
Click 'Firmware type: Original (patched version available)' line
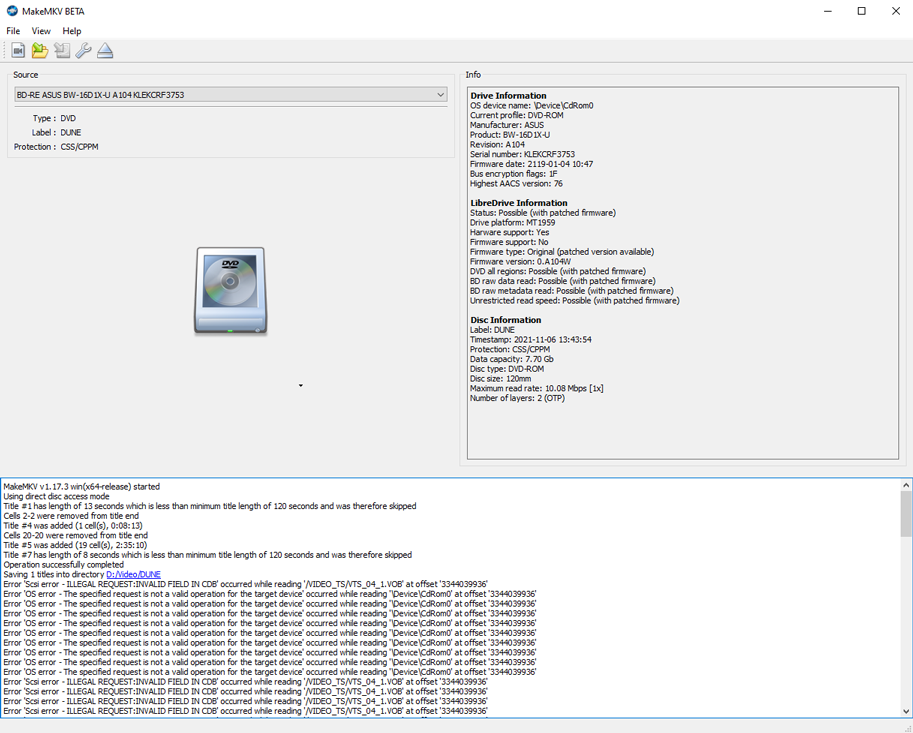562,252
